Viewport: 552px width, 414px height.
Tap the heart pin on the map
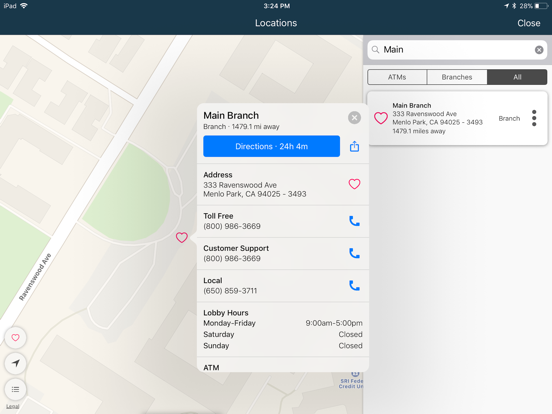point(182,237)
